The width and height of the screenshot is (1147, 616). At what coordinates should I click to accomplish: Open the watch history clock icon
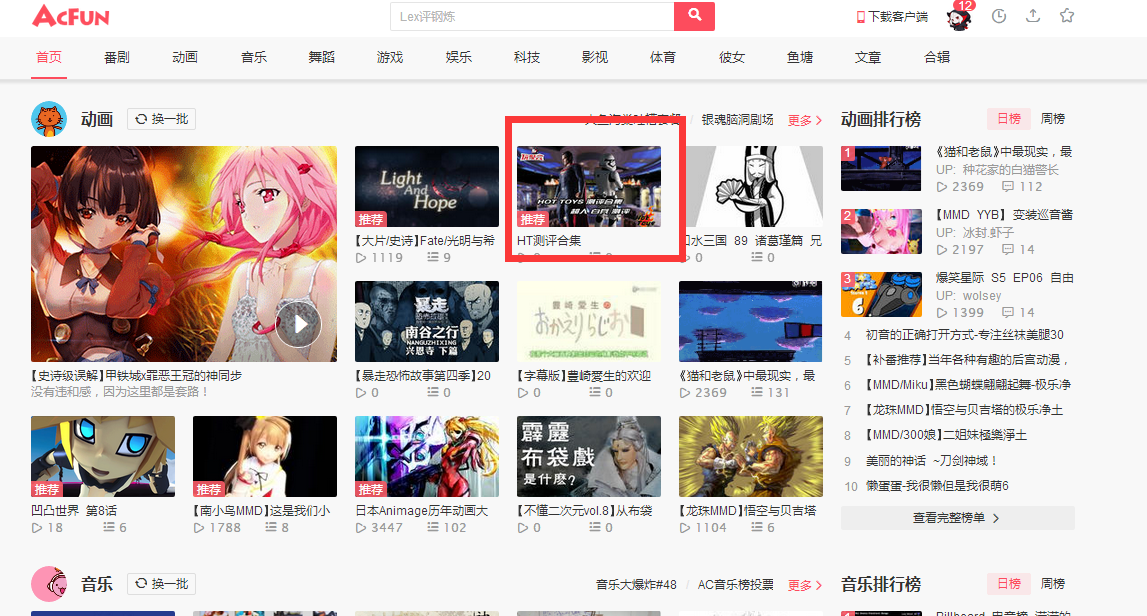click(x=999, y=16)
